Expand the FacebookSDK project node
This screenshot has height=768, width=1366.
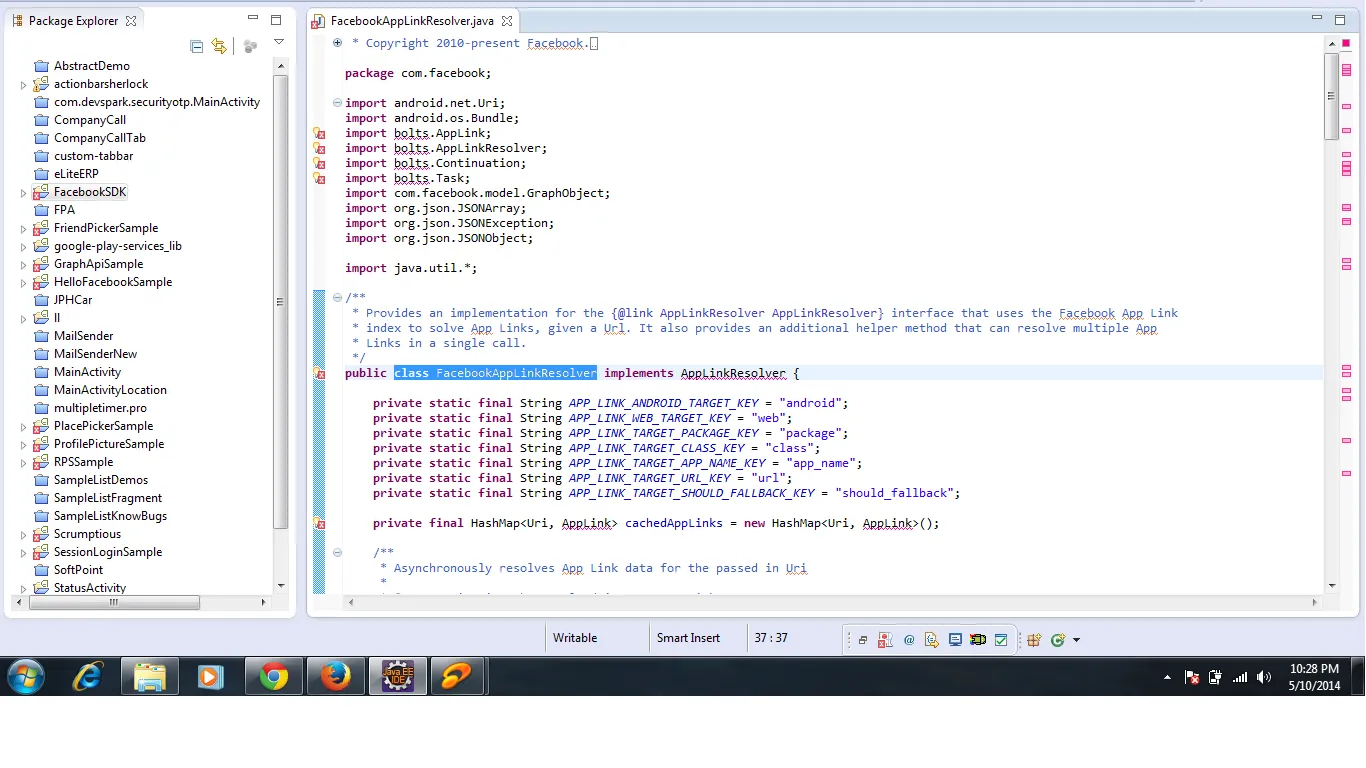tap(24, 193)
